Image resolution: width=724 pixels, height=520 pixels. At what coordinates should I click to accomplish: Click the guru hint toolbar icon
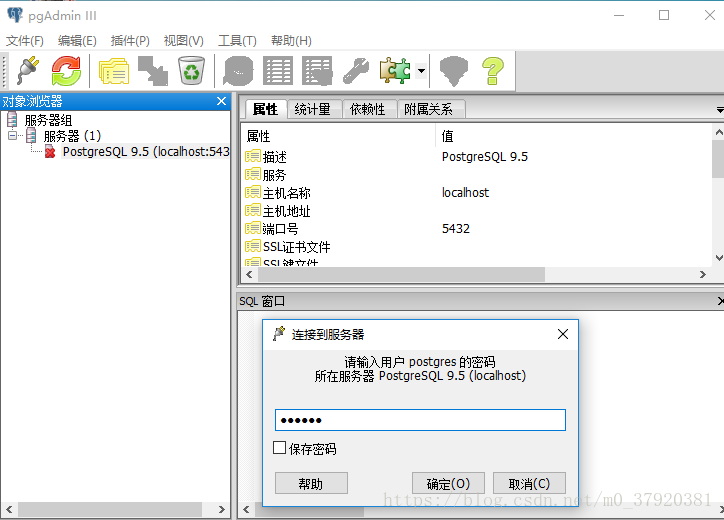point(453,71)
